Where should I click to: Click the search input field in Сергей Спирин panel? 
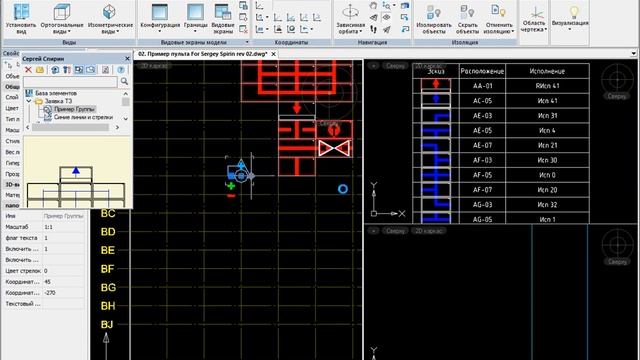(71, 82)
